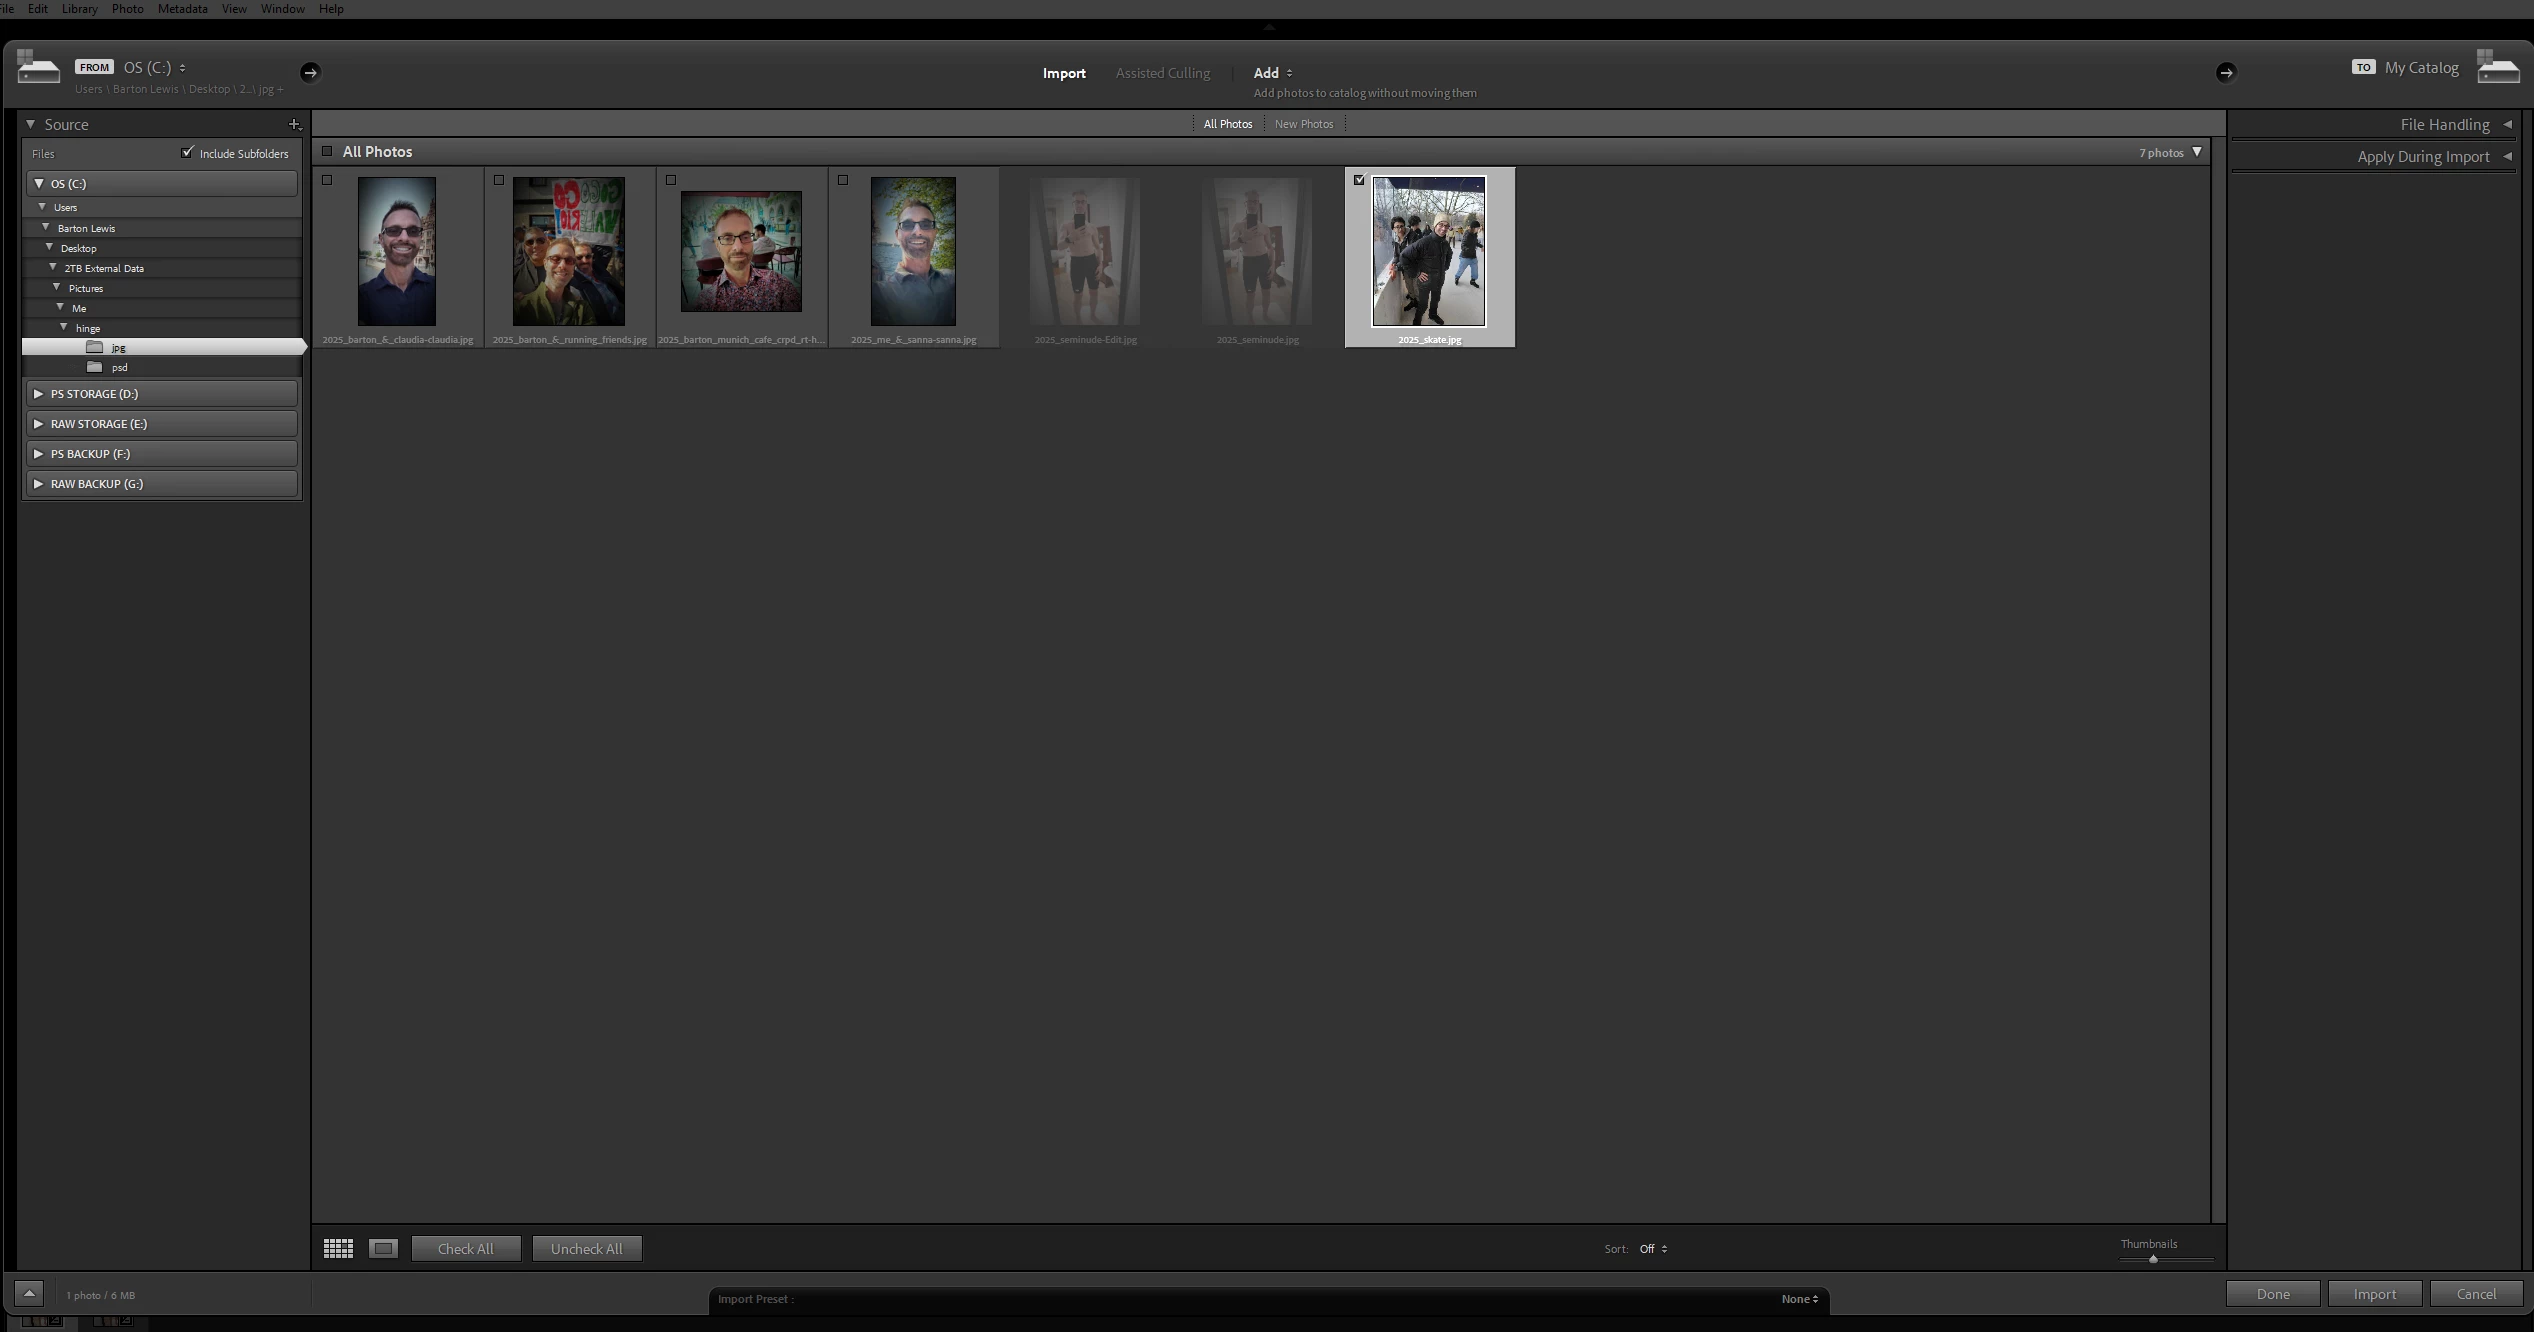Switch to grid view
Image resolution: width=2534 pixels, height=1332 pixels.
point(338,1248)
